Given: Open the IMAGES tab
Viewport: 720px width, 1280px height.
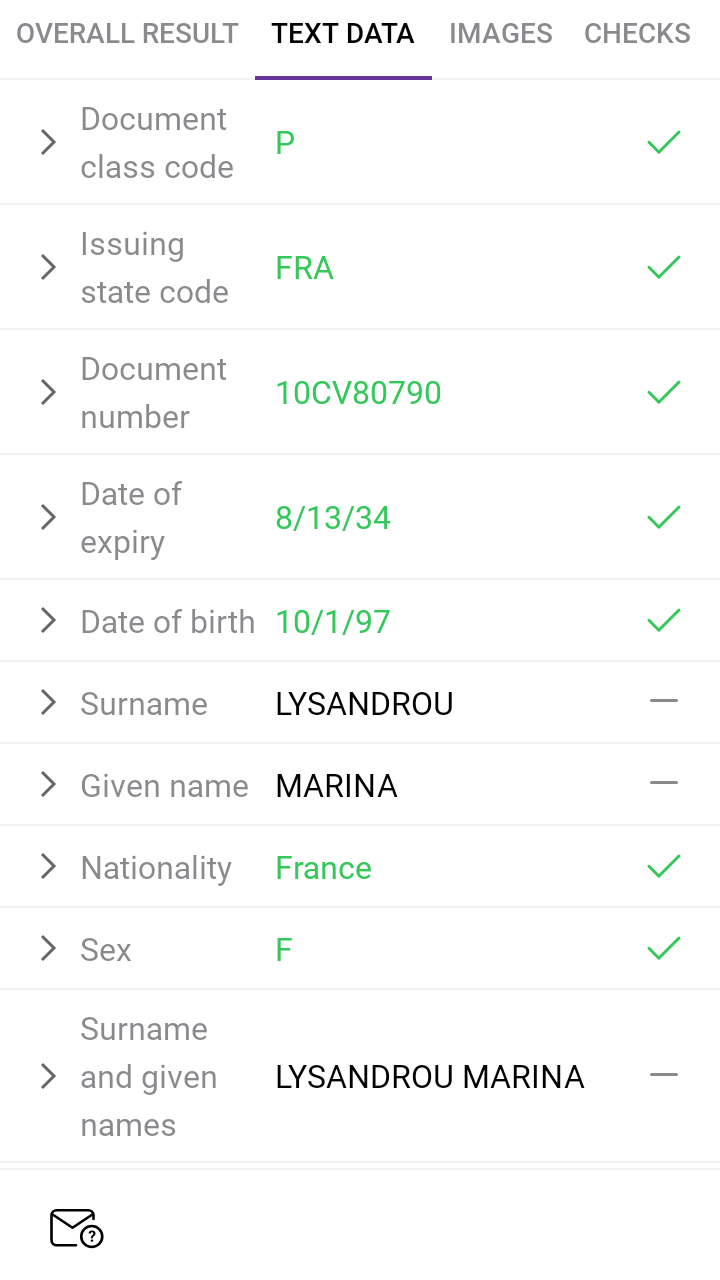Looking at the screenshot, I should 500,34.
